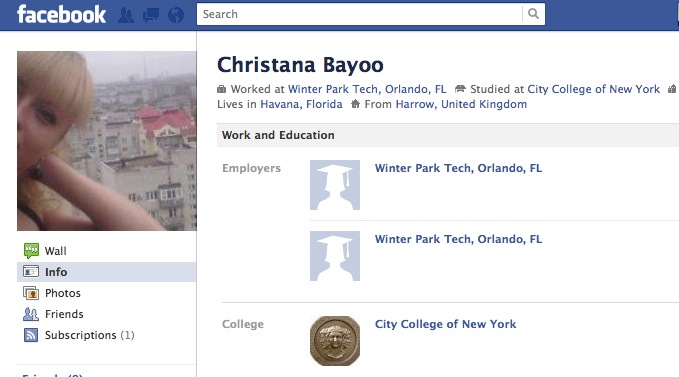The width and height of the screenshot is (679, 377).
Task: Click the City College of New York seal
Action: [x=335, y=341]
